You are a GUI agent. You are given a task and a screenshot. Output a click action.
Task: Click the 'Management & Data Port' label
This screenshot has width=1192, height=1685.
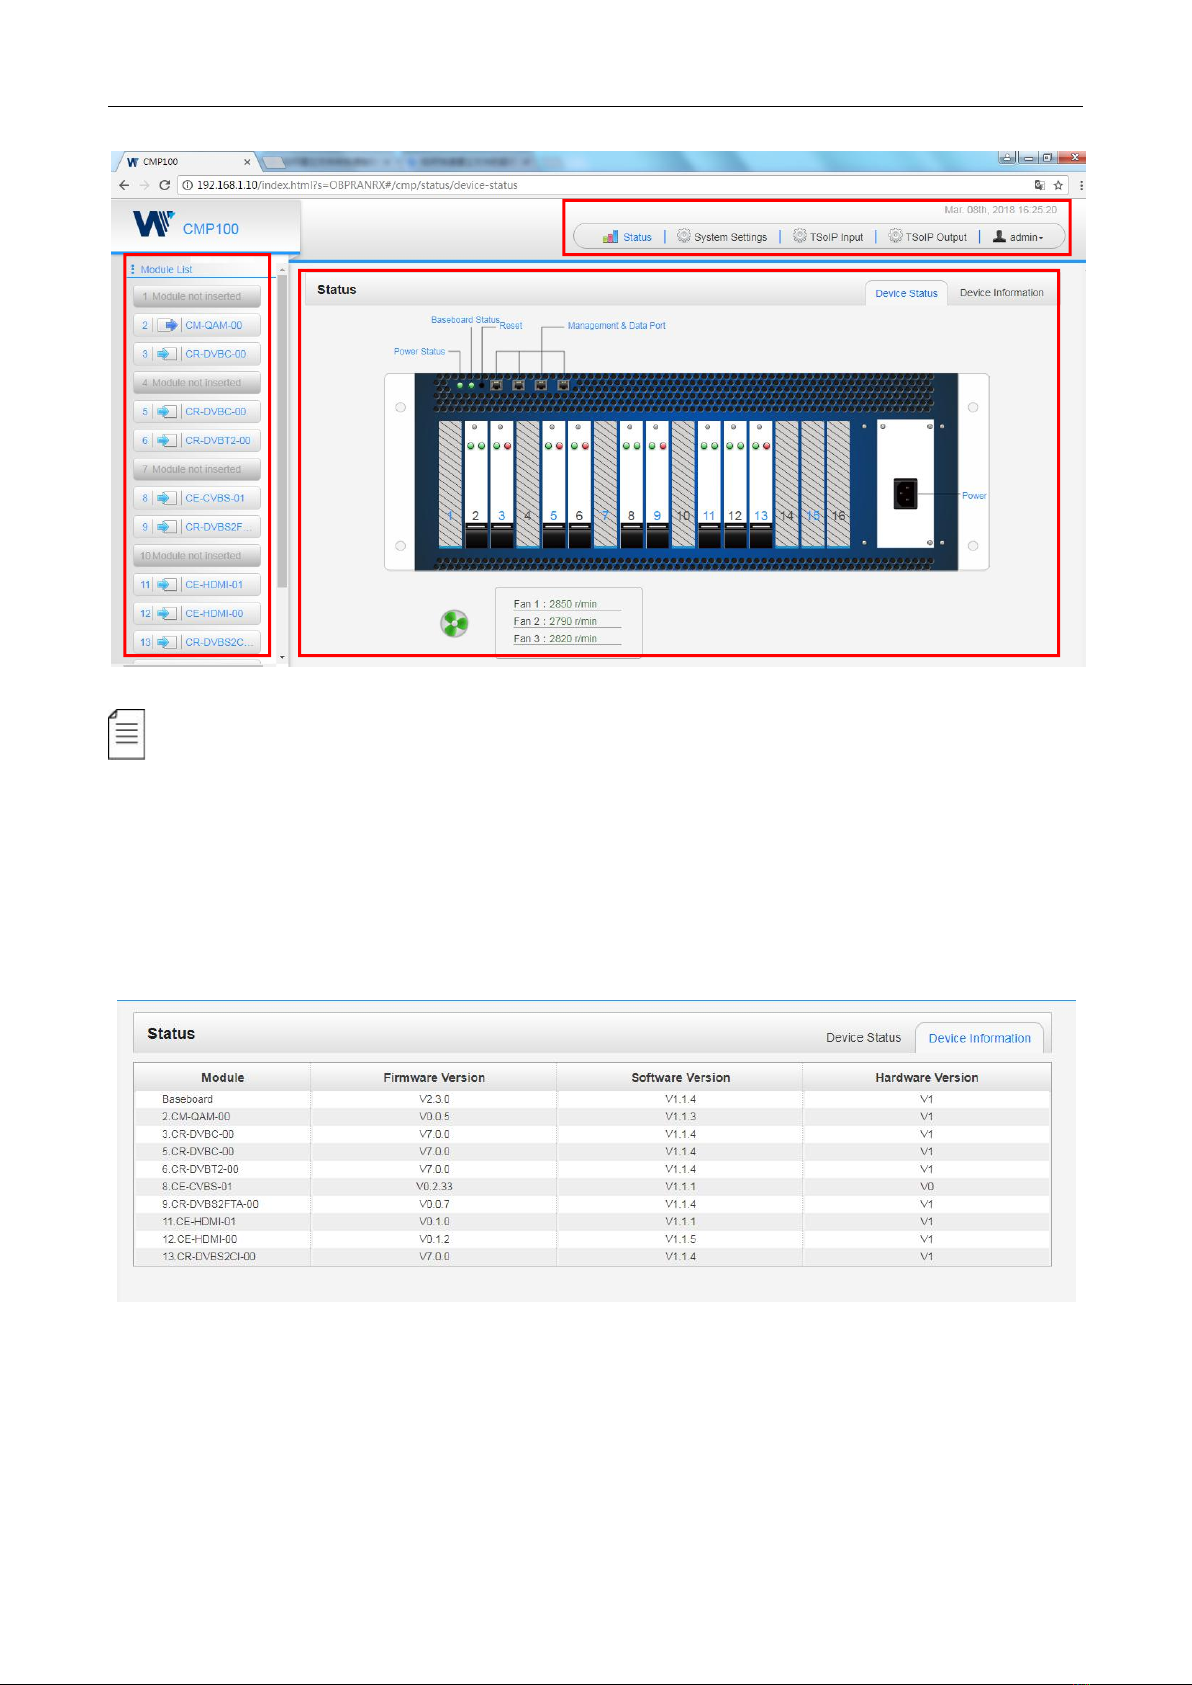[616, 326]
